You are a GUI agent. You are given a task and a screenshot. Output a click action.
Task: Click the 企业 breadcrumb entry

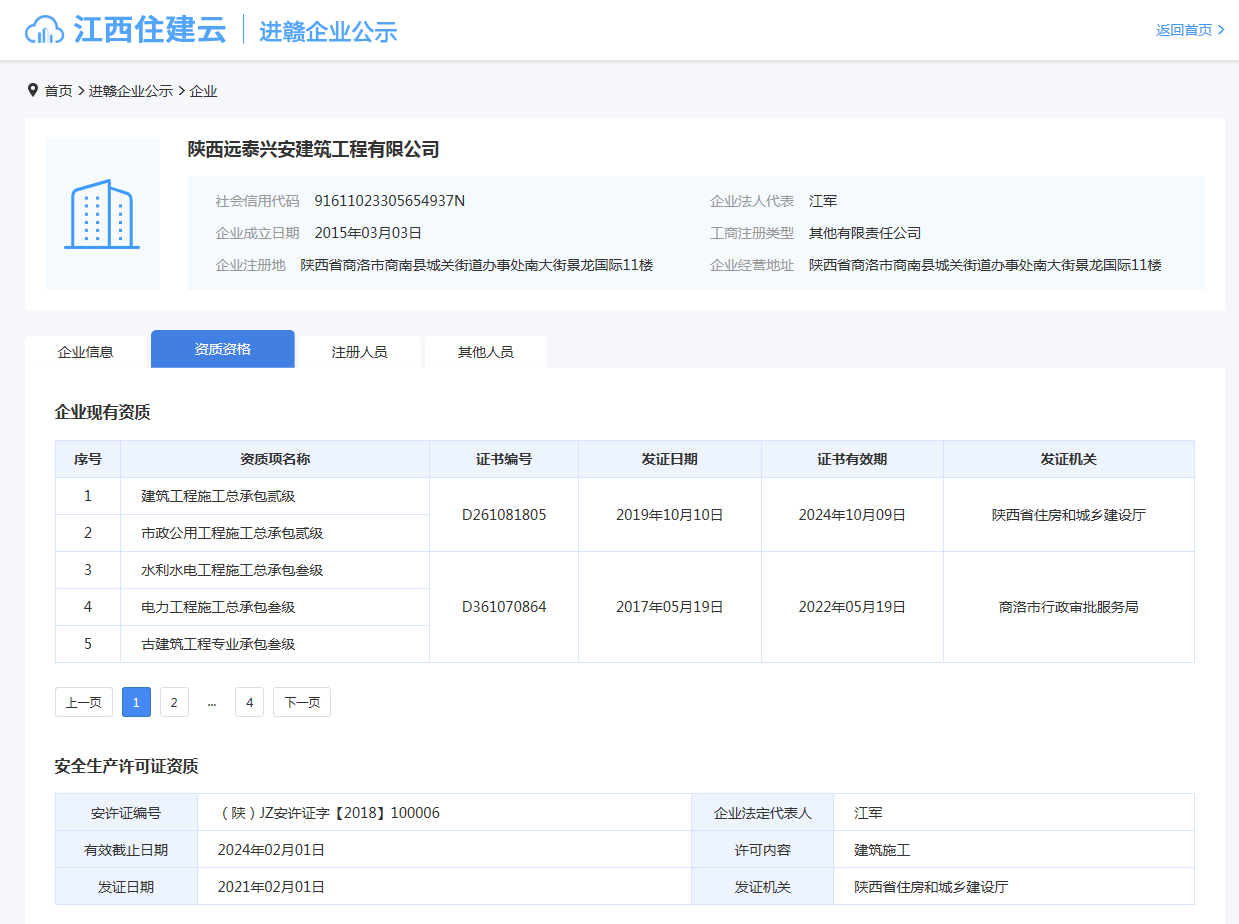[x=204, y=90]
